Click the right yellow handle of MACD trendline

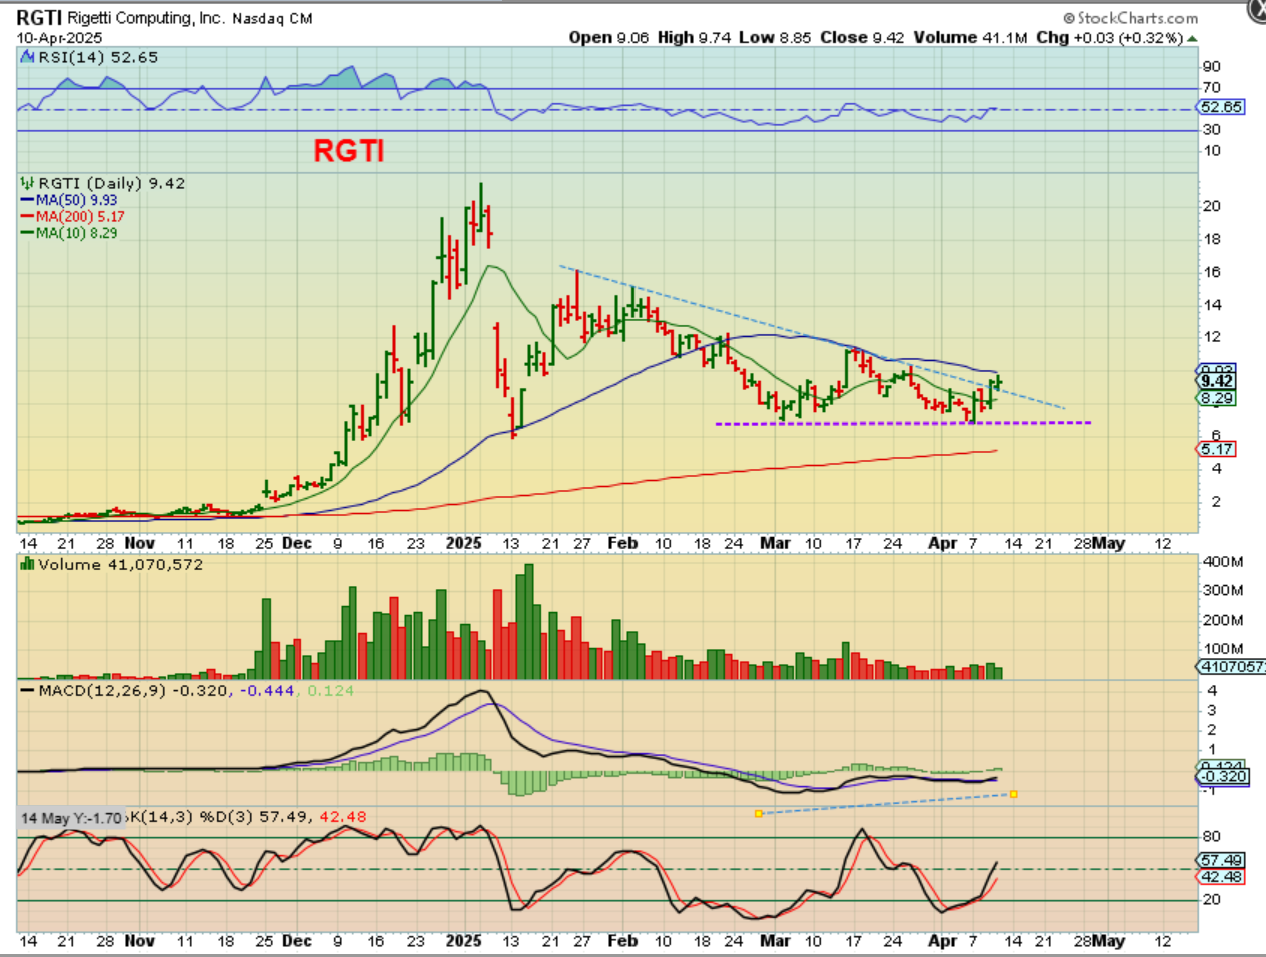1014,794
